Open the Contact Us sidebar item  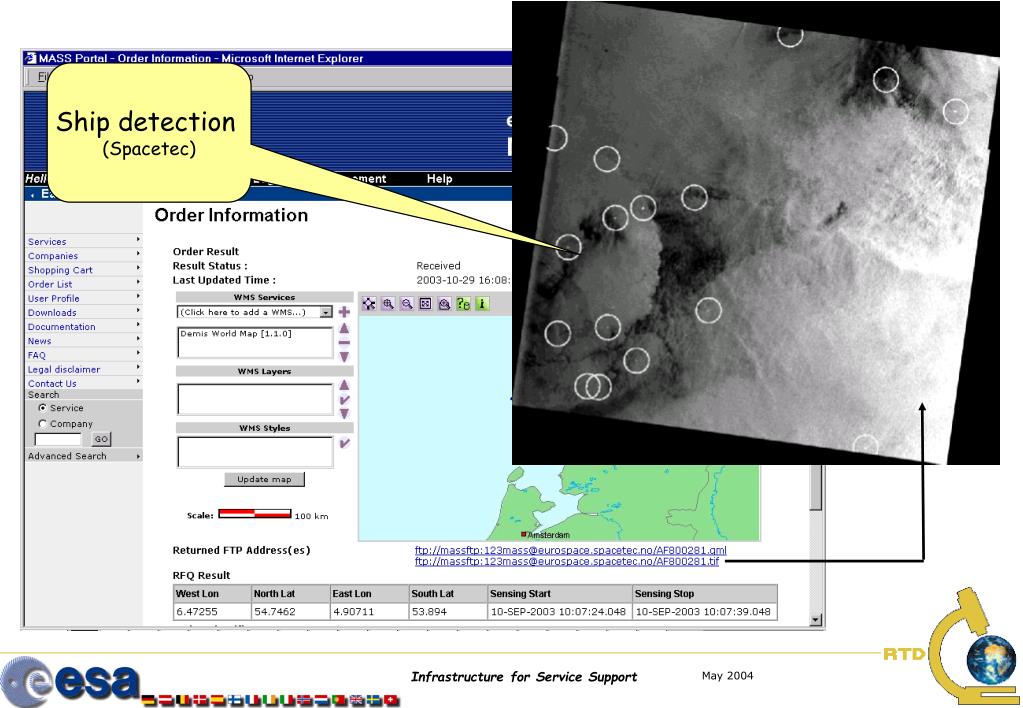[x=52, y=384]
